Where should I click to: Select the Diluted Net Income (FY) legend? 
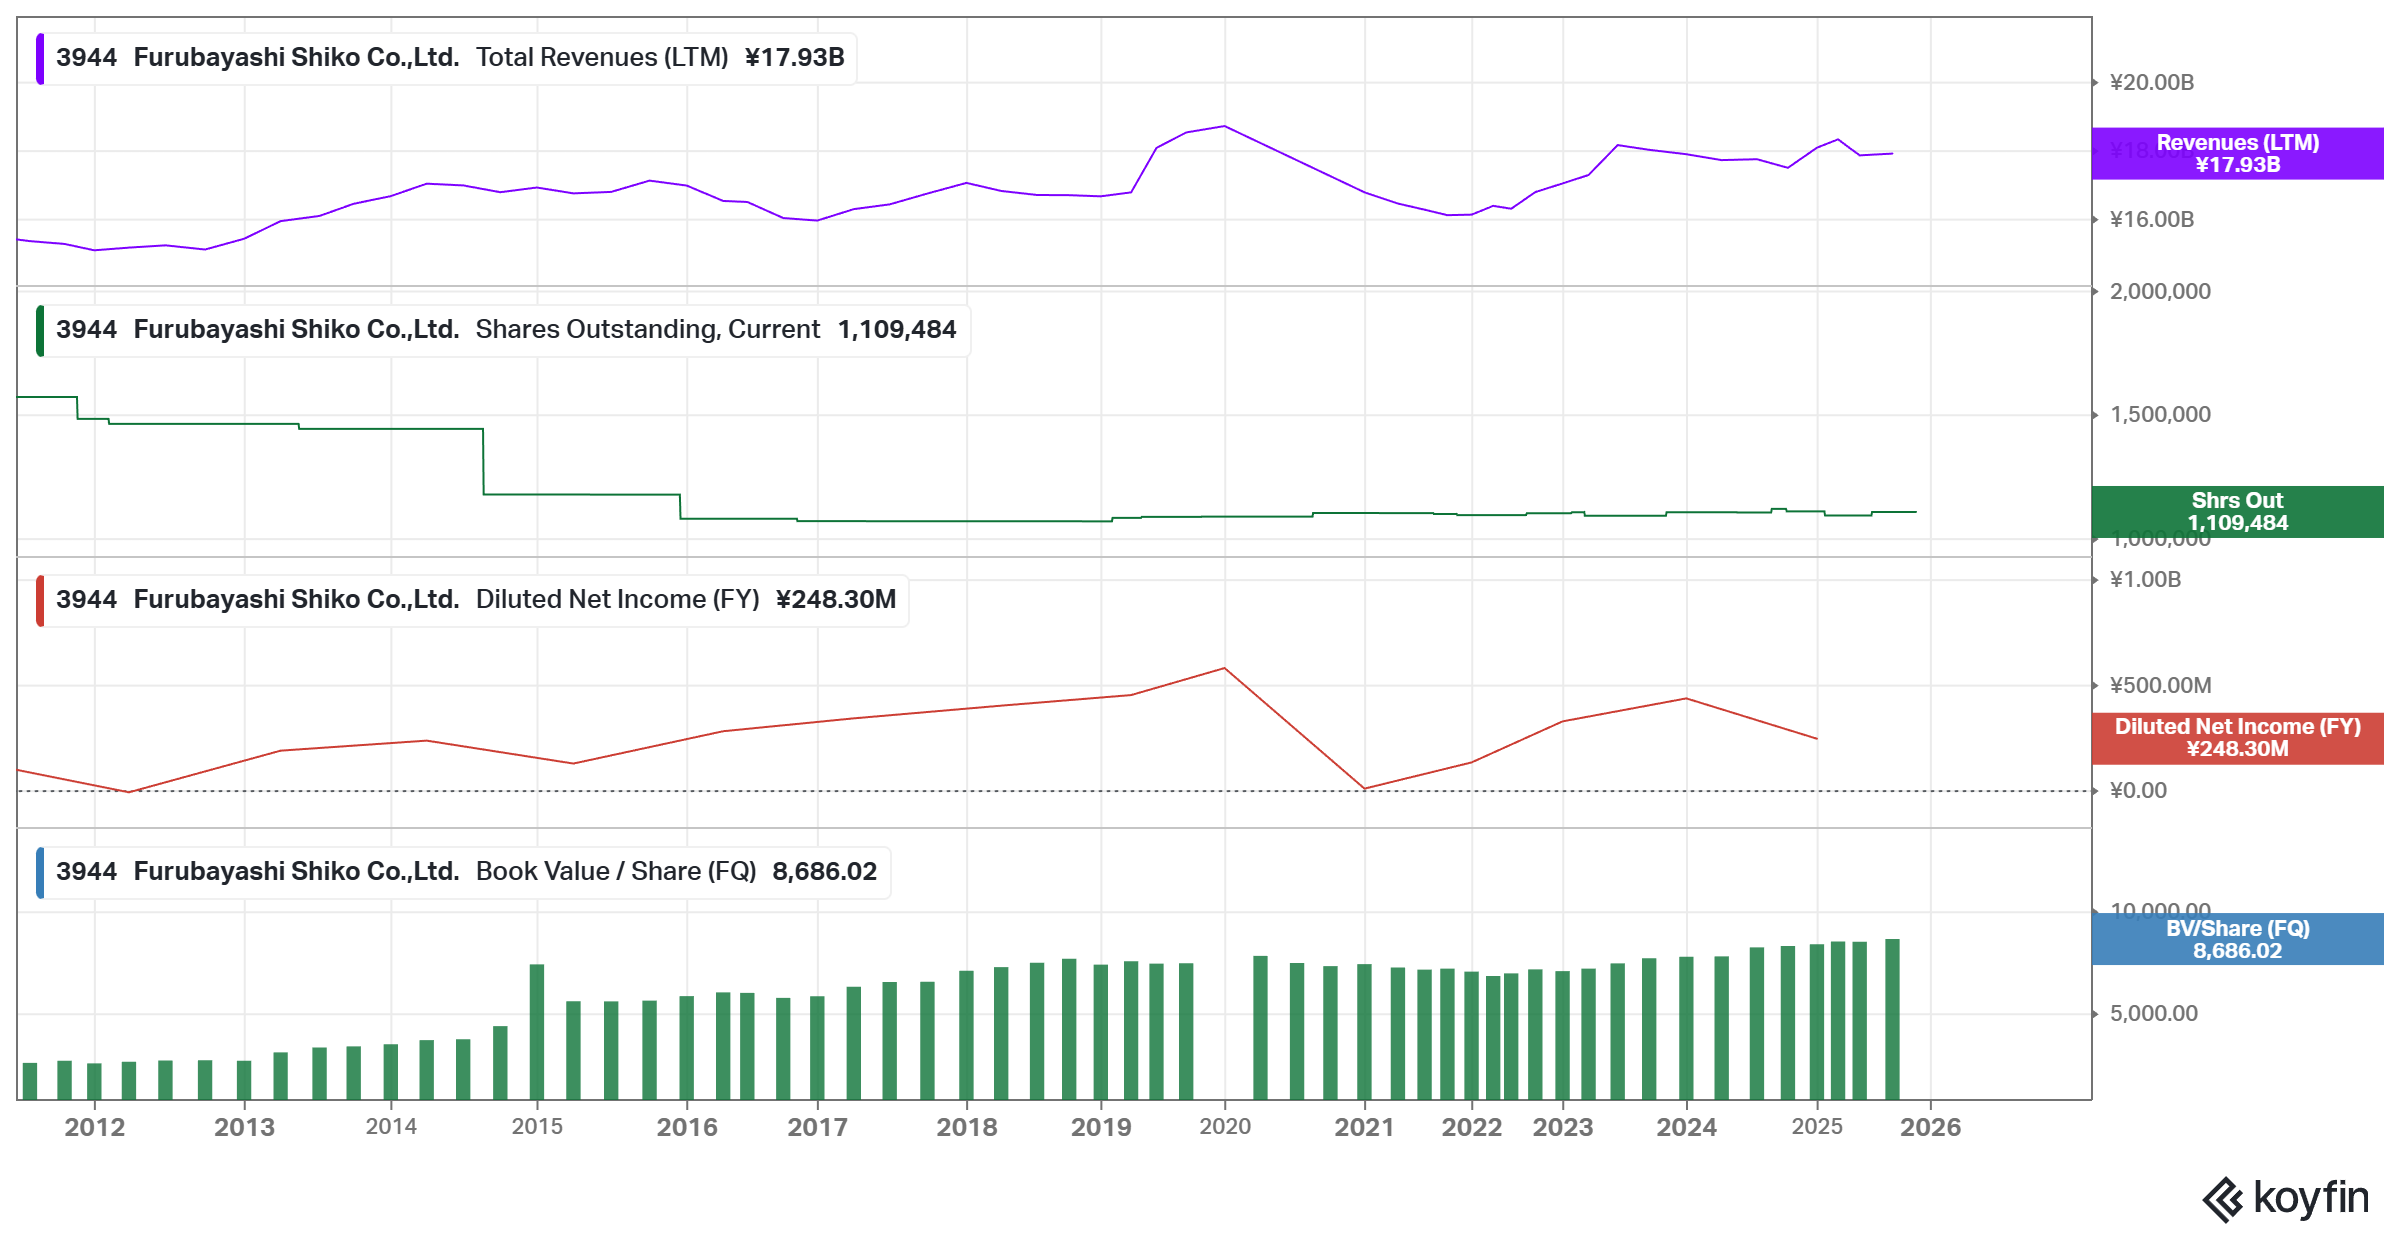coord(617,600)
